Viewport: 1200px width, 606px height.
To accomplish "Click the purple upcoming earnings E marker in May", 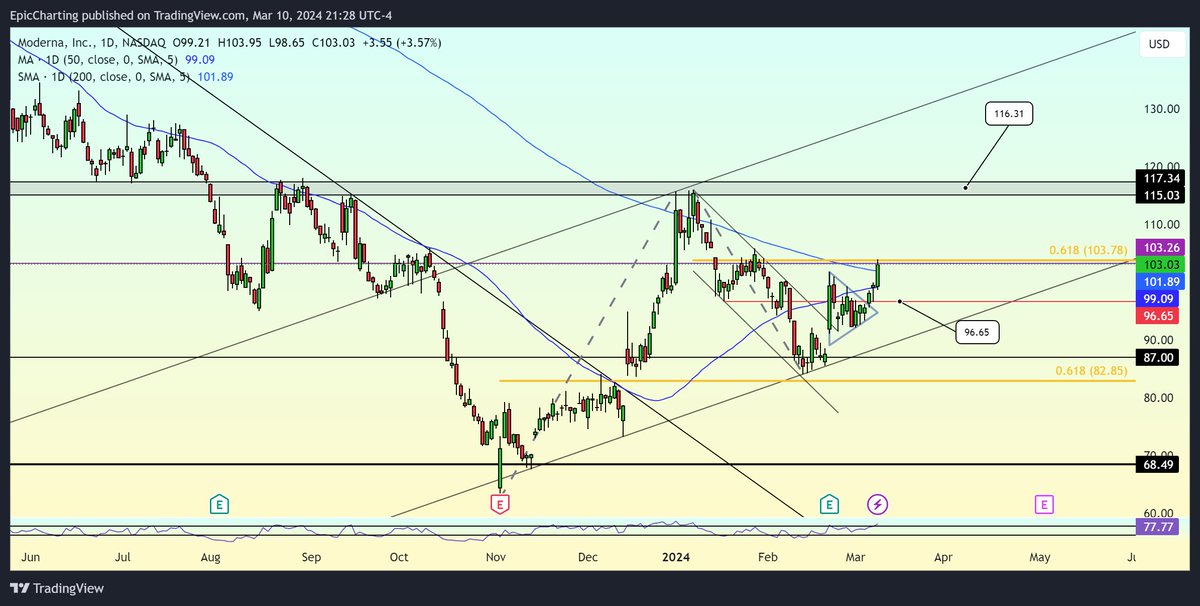I will (1044, 503).
